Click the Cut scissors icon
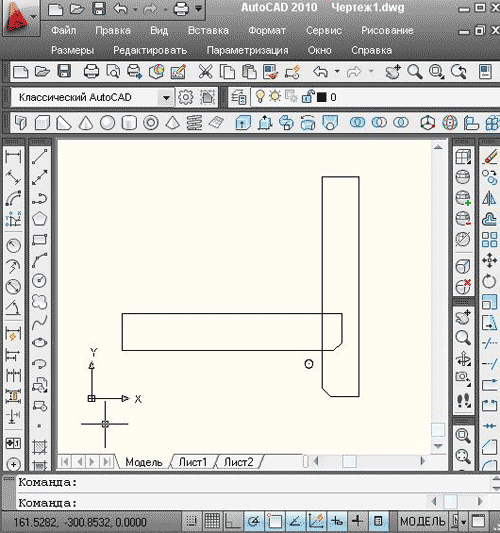This screenshot has height=533, width=500. point(205,72)
